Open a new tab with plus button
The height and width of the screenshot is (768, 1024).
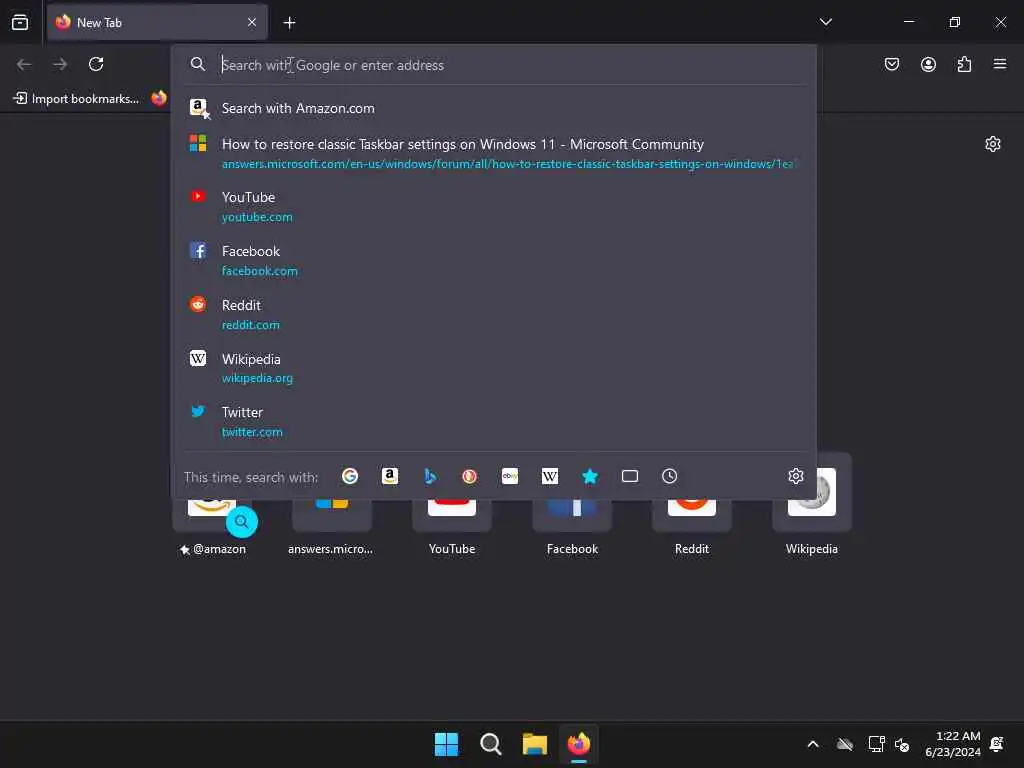pyautogui.click(x=289, y=23)
